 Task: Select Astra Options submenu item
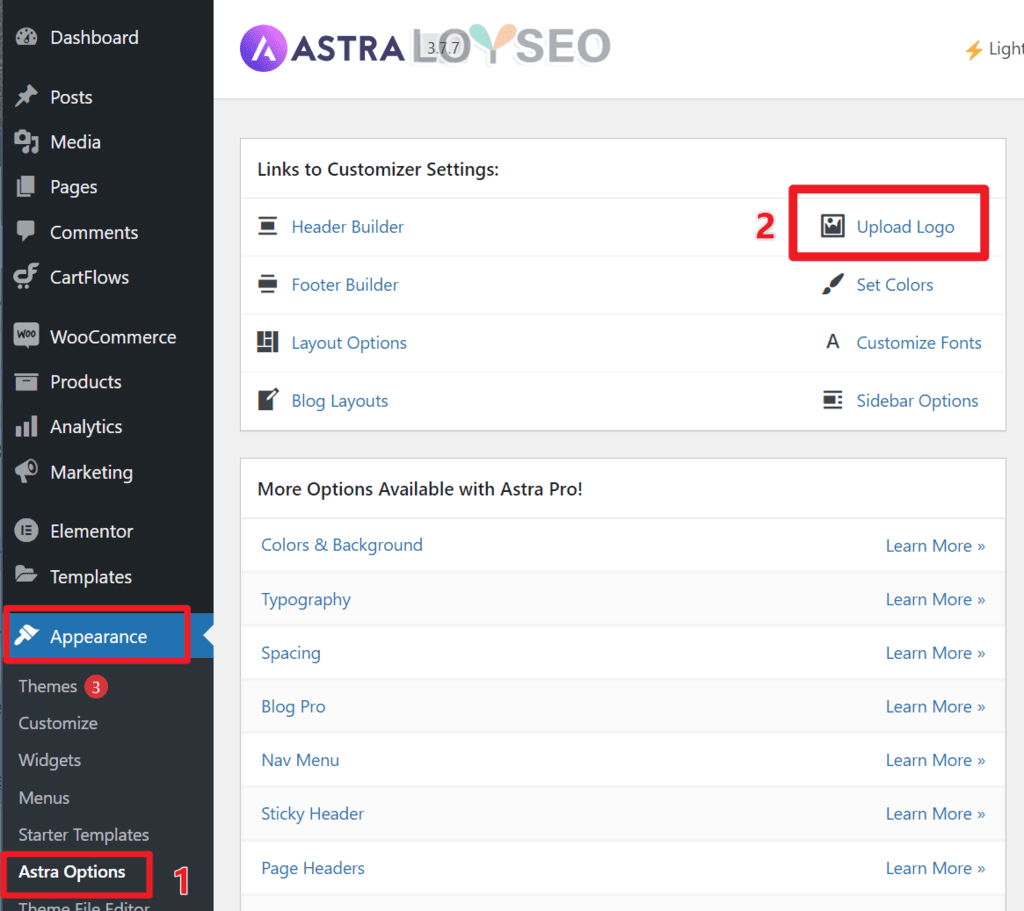tap(72, 872)
